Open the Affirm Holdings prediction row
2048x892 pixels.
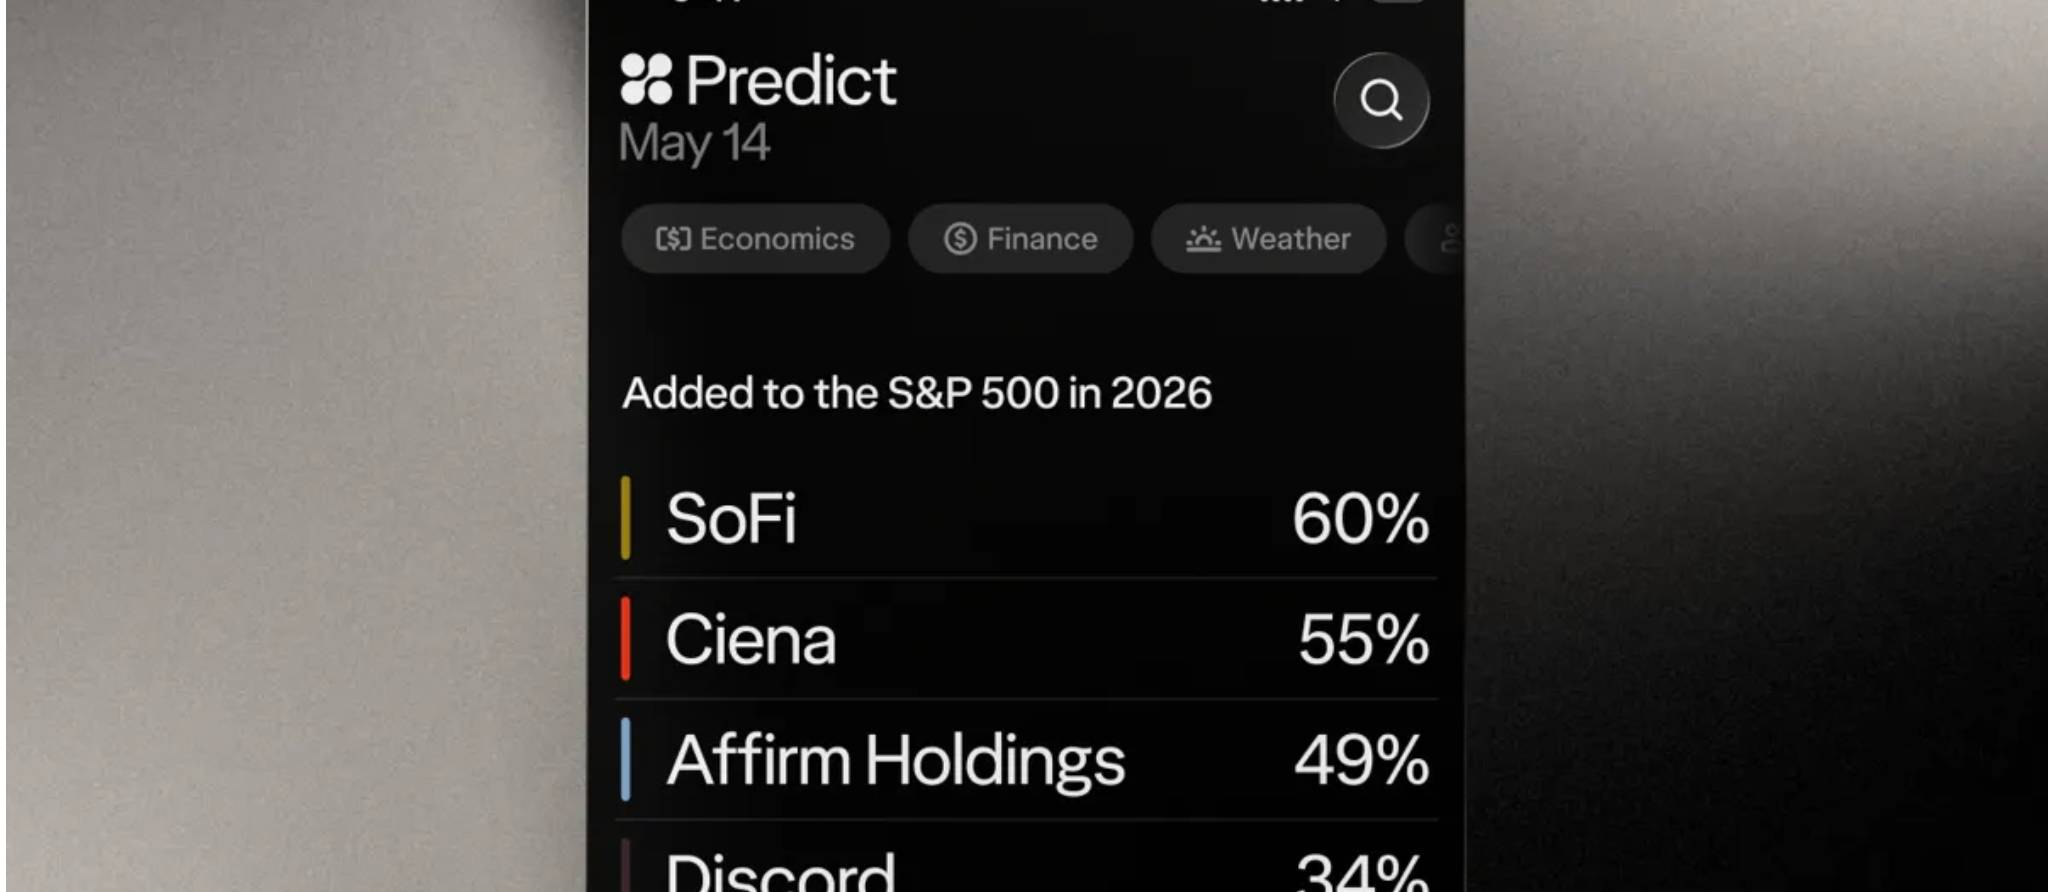[1027, 760]
